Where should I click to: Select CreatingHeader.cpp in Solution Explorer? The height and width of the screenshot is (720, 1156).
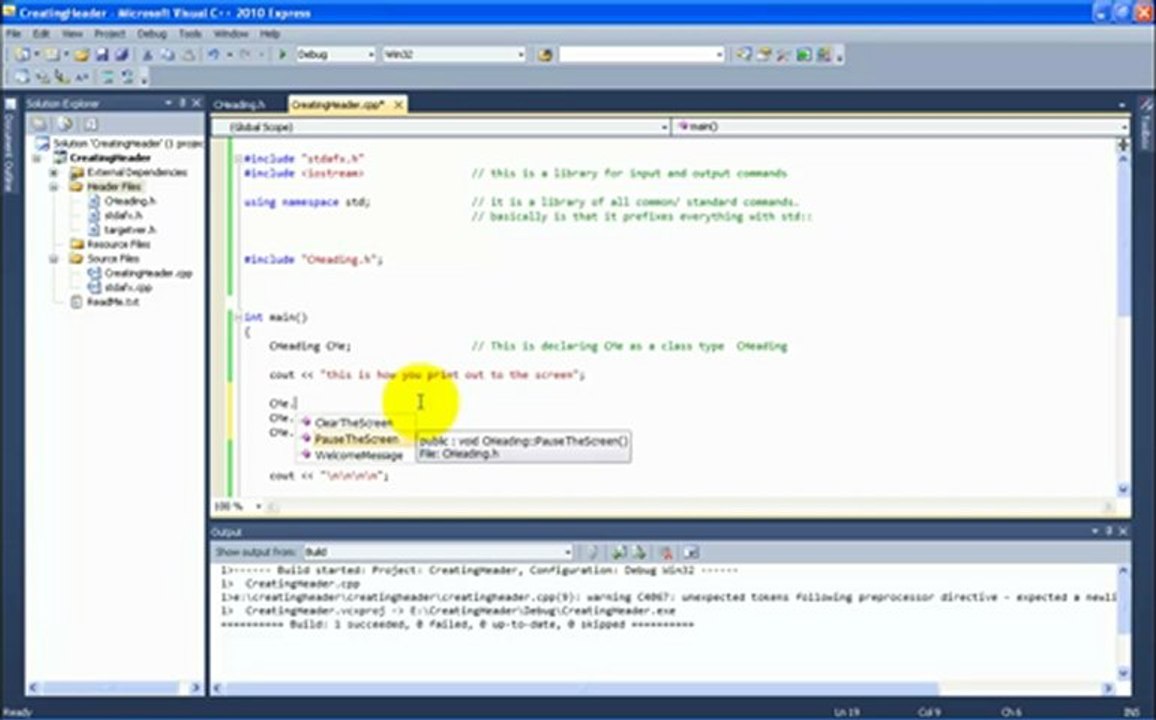148,273
